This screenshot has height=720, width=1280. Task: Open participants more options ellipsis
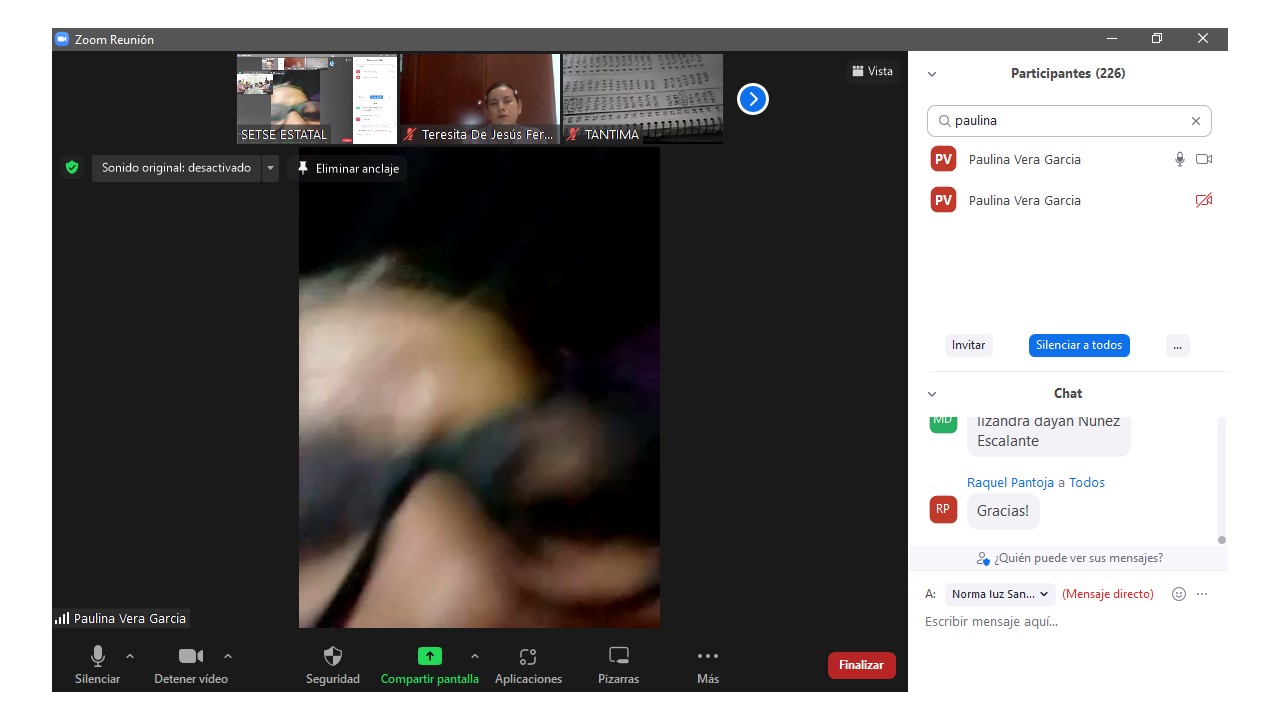pyautogui.click(x=1177, y=345)
